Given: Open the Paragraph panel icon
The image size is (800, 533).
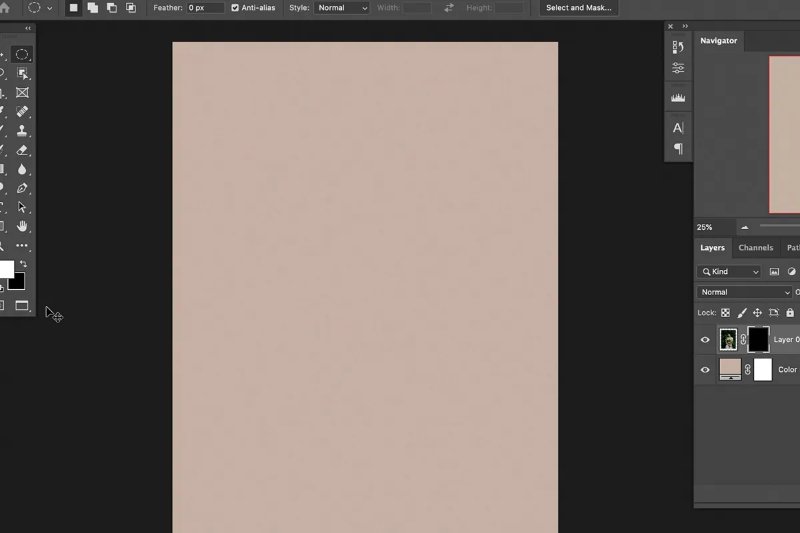Looking at the screenshot, I should click(678, 149).
